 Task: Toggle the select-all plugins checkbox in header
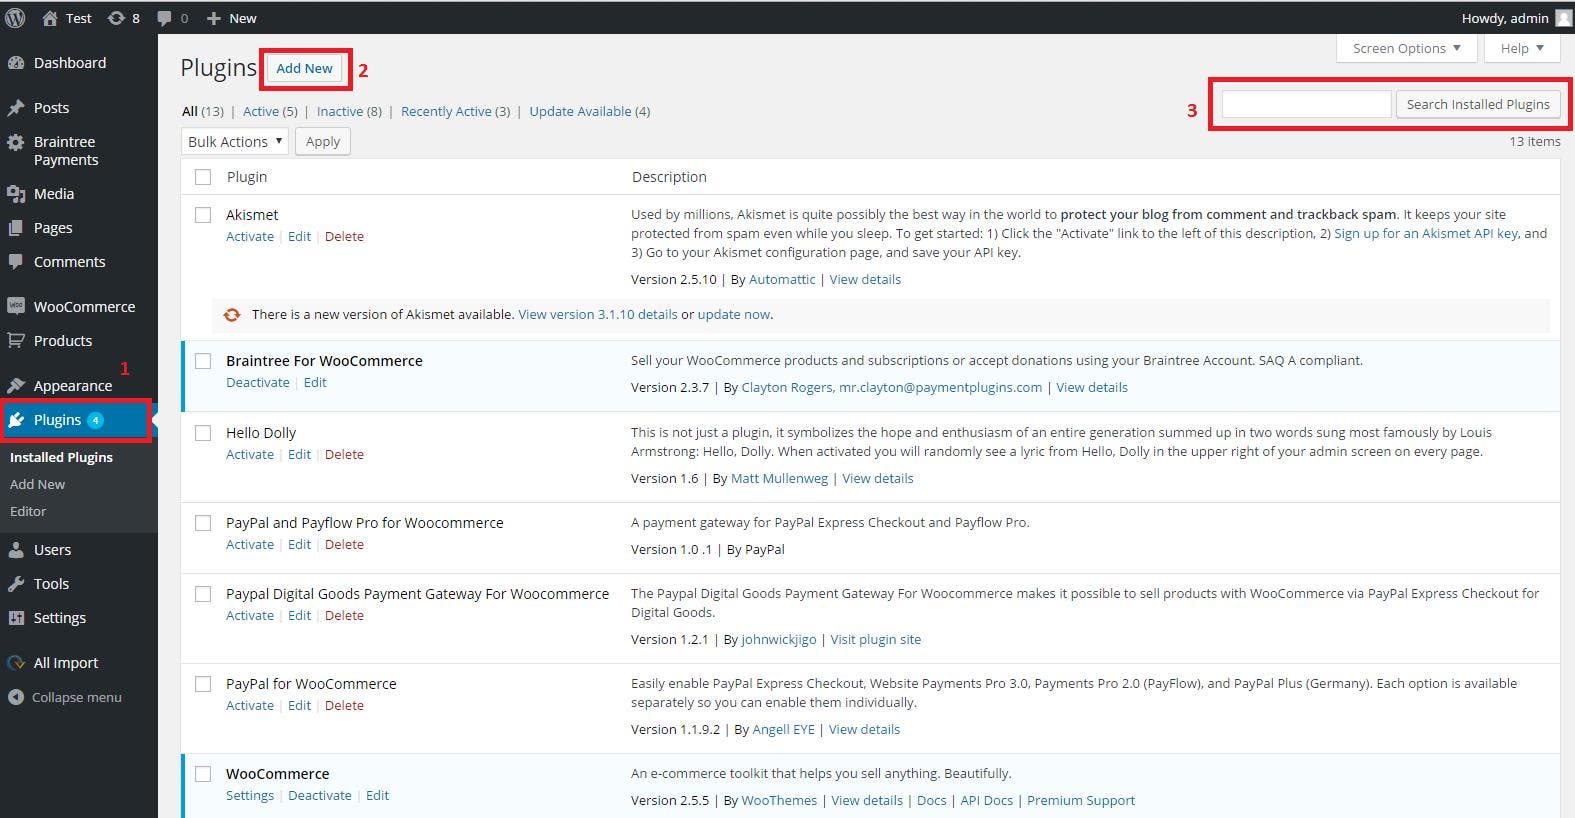[x=203, y=177]
